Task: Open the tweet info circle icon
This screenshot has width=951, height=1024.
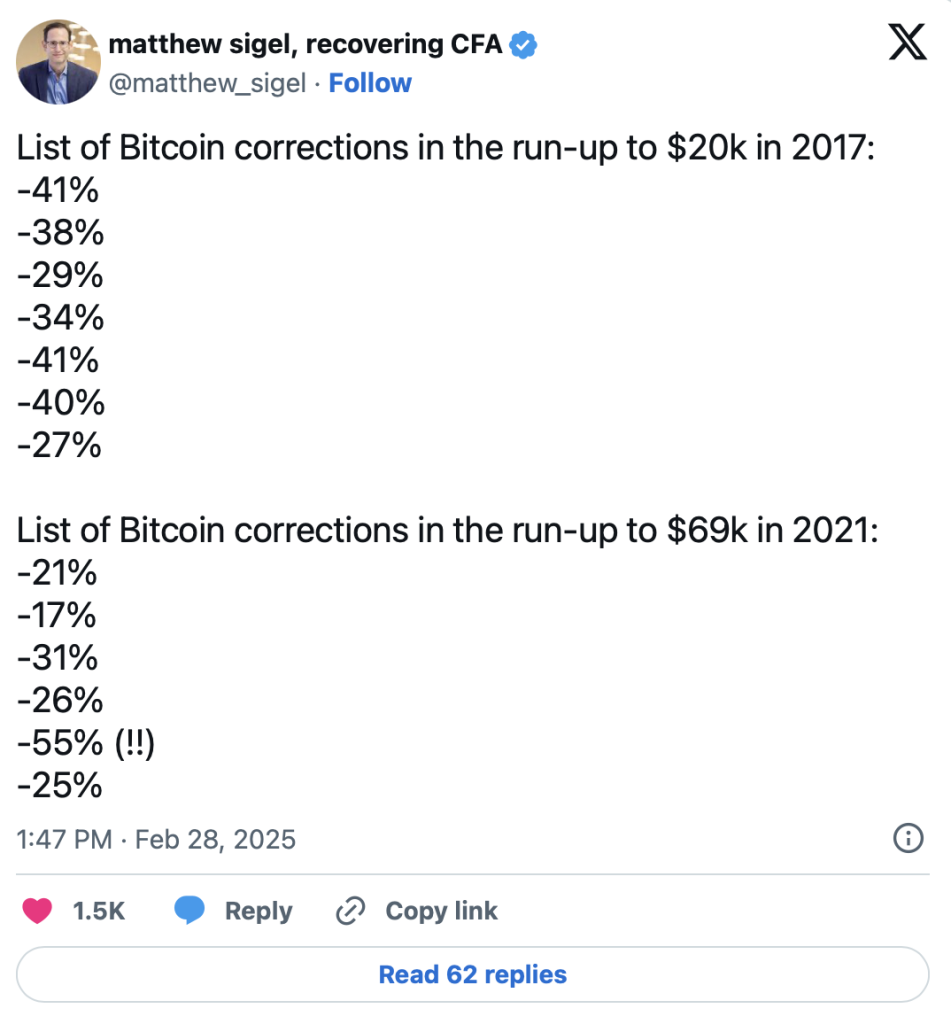Action: [x=906, y=838]
